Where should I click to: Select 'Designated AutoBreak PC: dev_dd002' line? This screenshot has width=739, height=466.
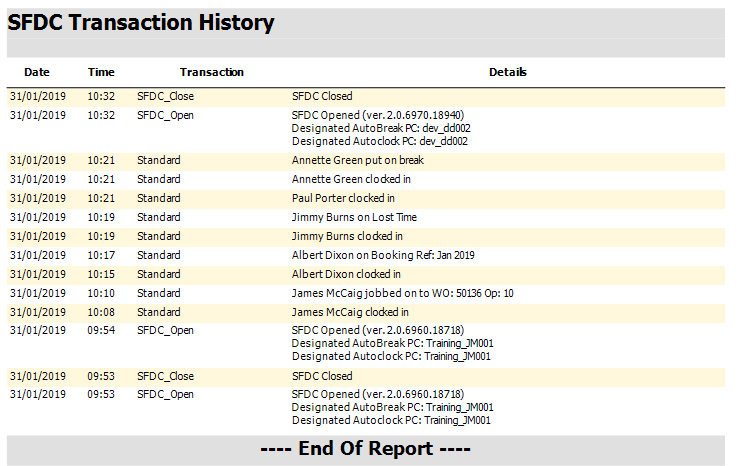coord(381,128)
